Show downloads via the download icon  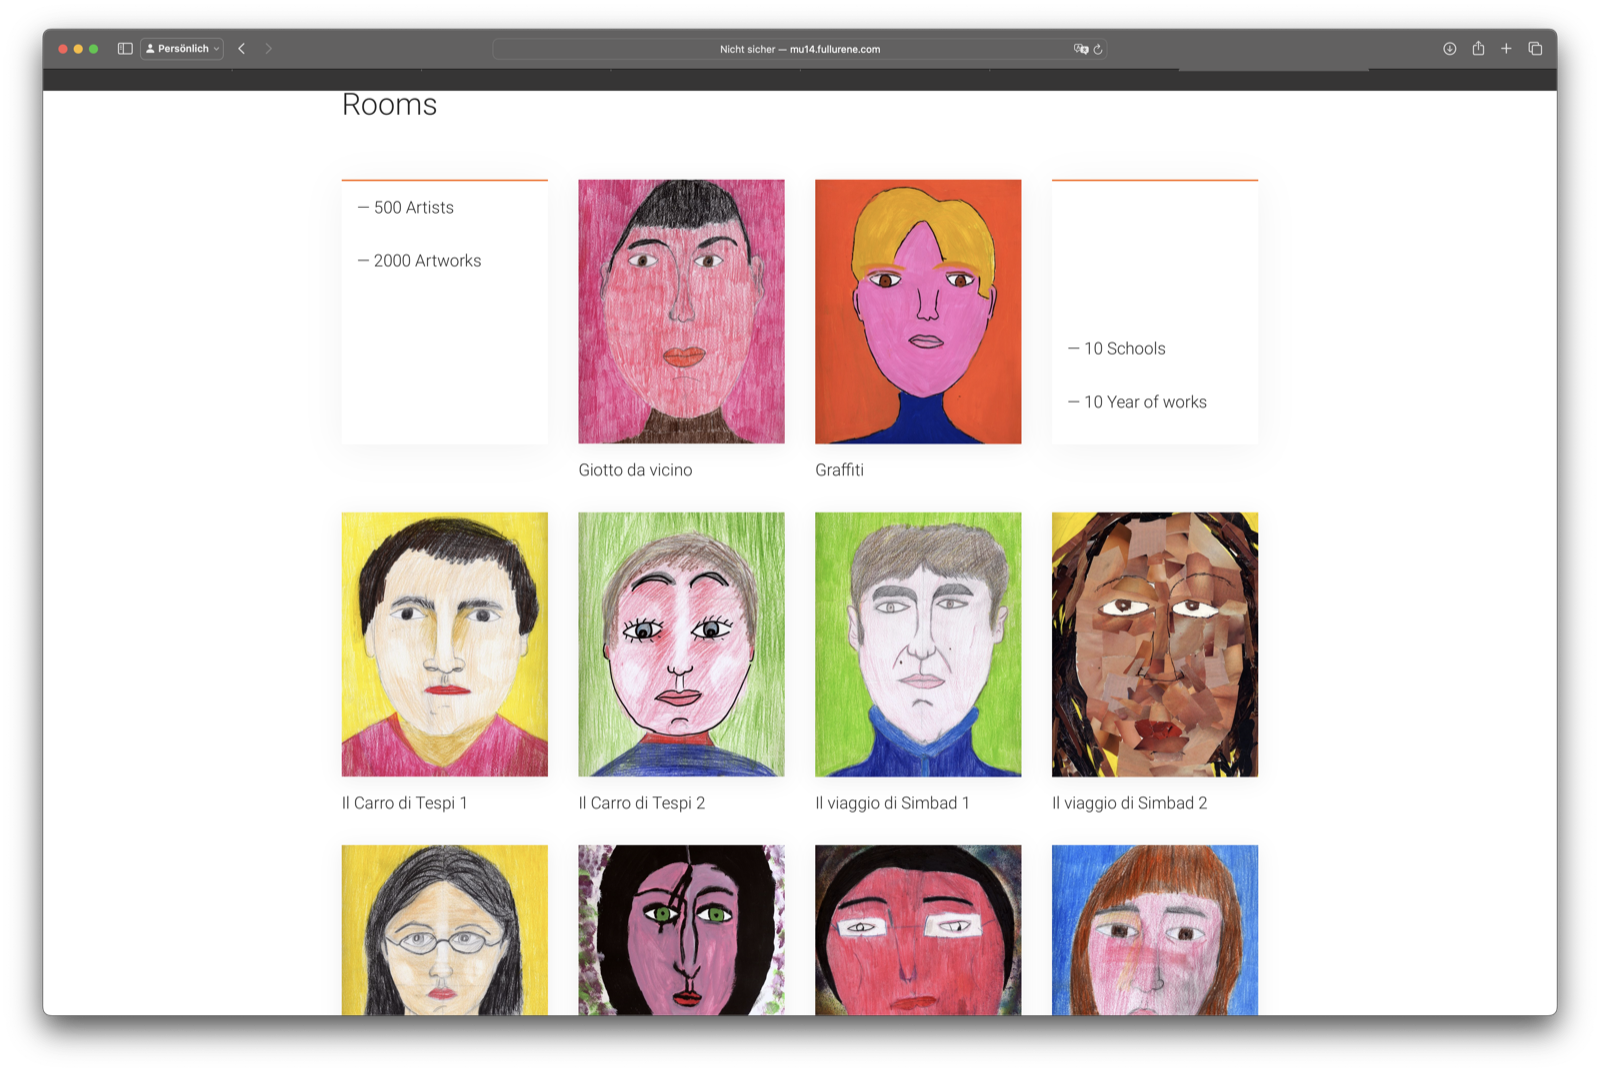pyautogui.click(x=1449, y=48)
